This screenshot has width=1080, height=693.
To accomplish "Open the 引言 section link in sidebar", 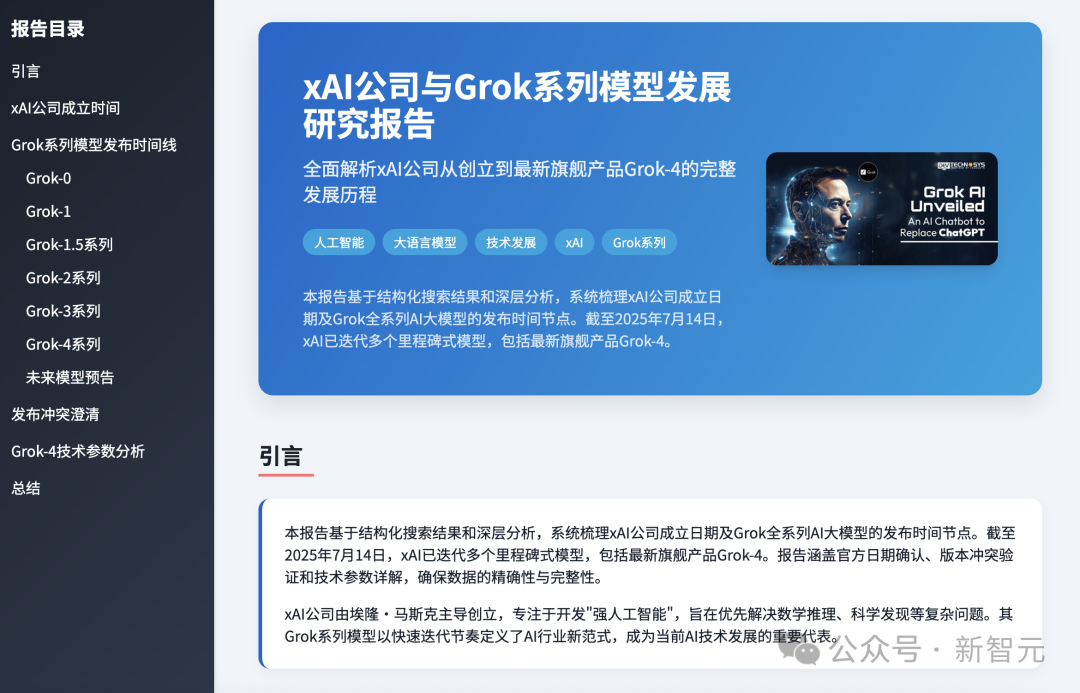I will tap(25, 71).
